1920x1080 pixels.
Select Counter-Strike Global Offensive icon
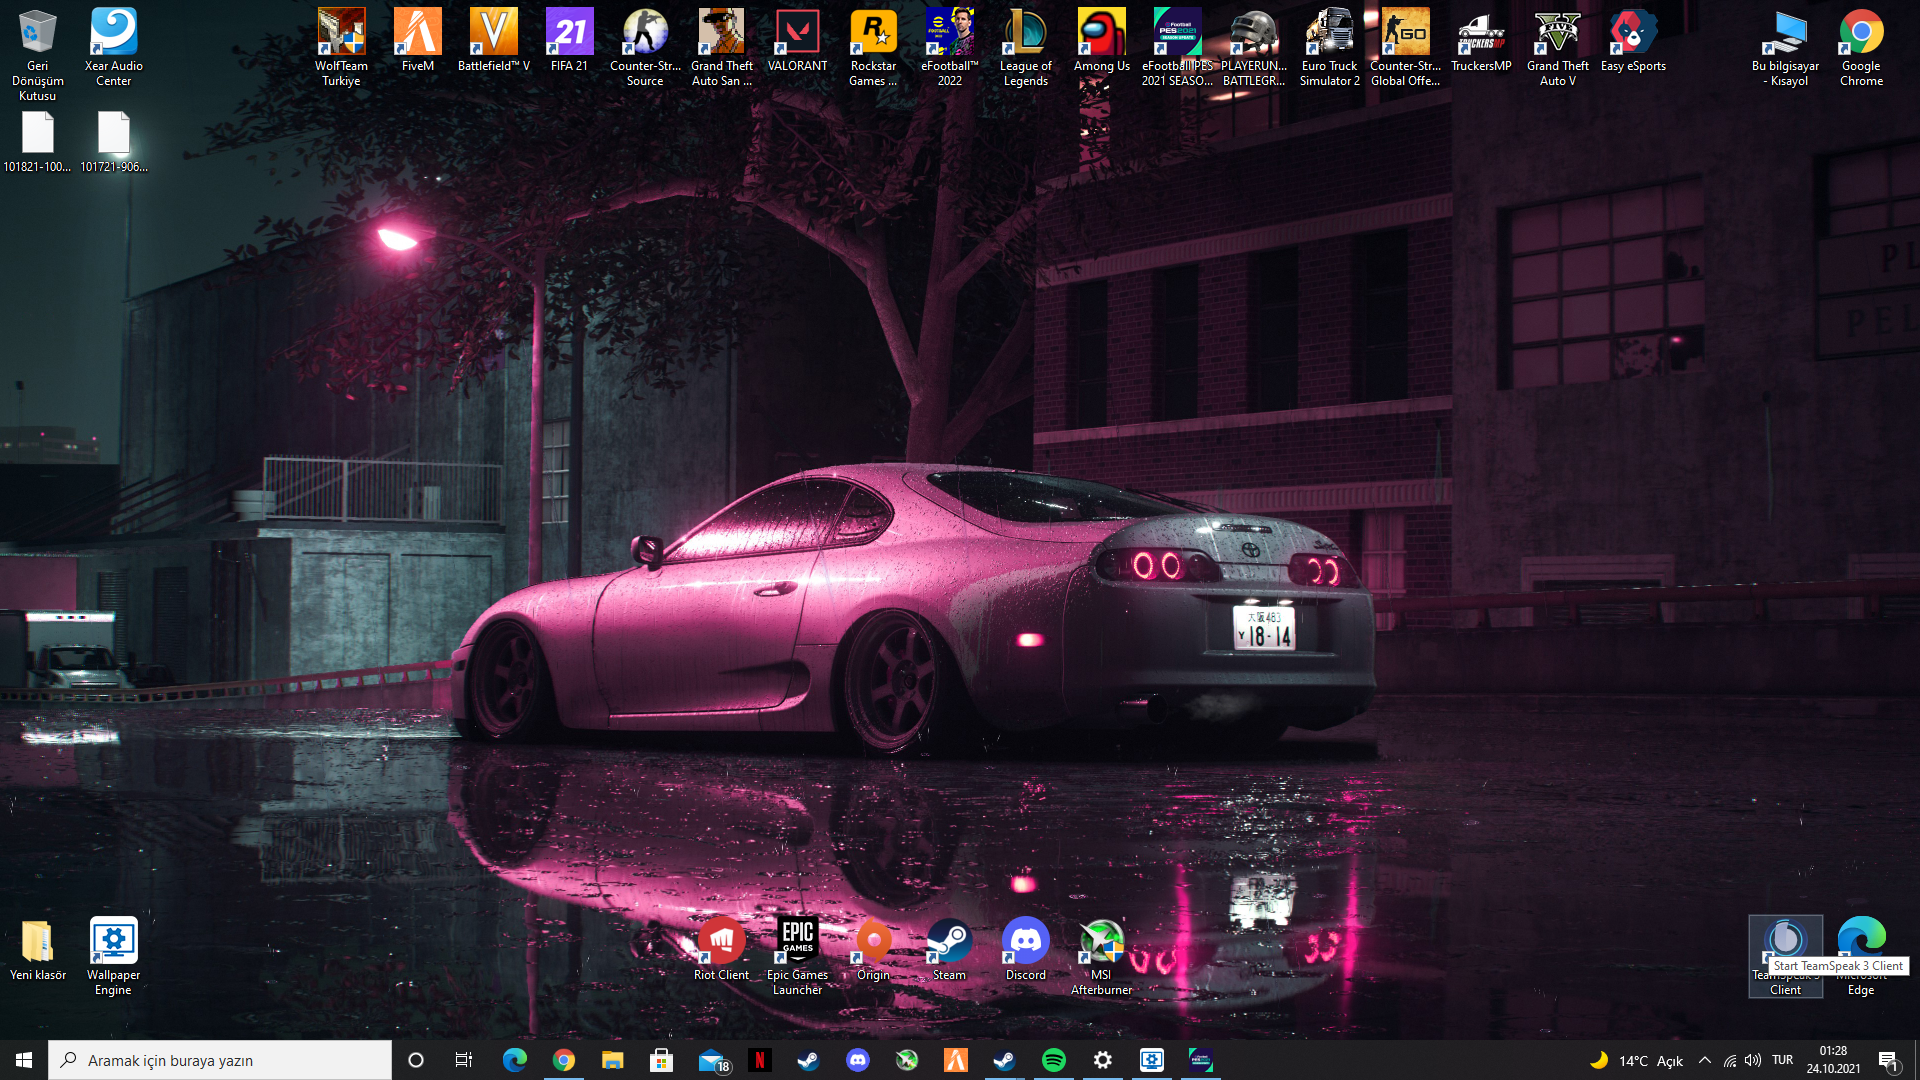pyautogui.click(x=1405, y=47)
